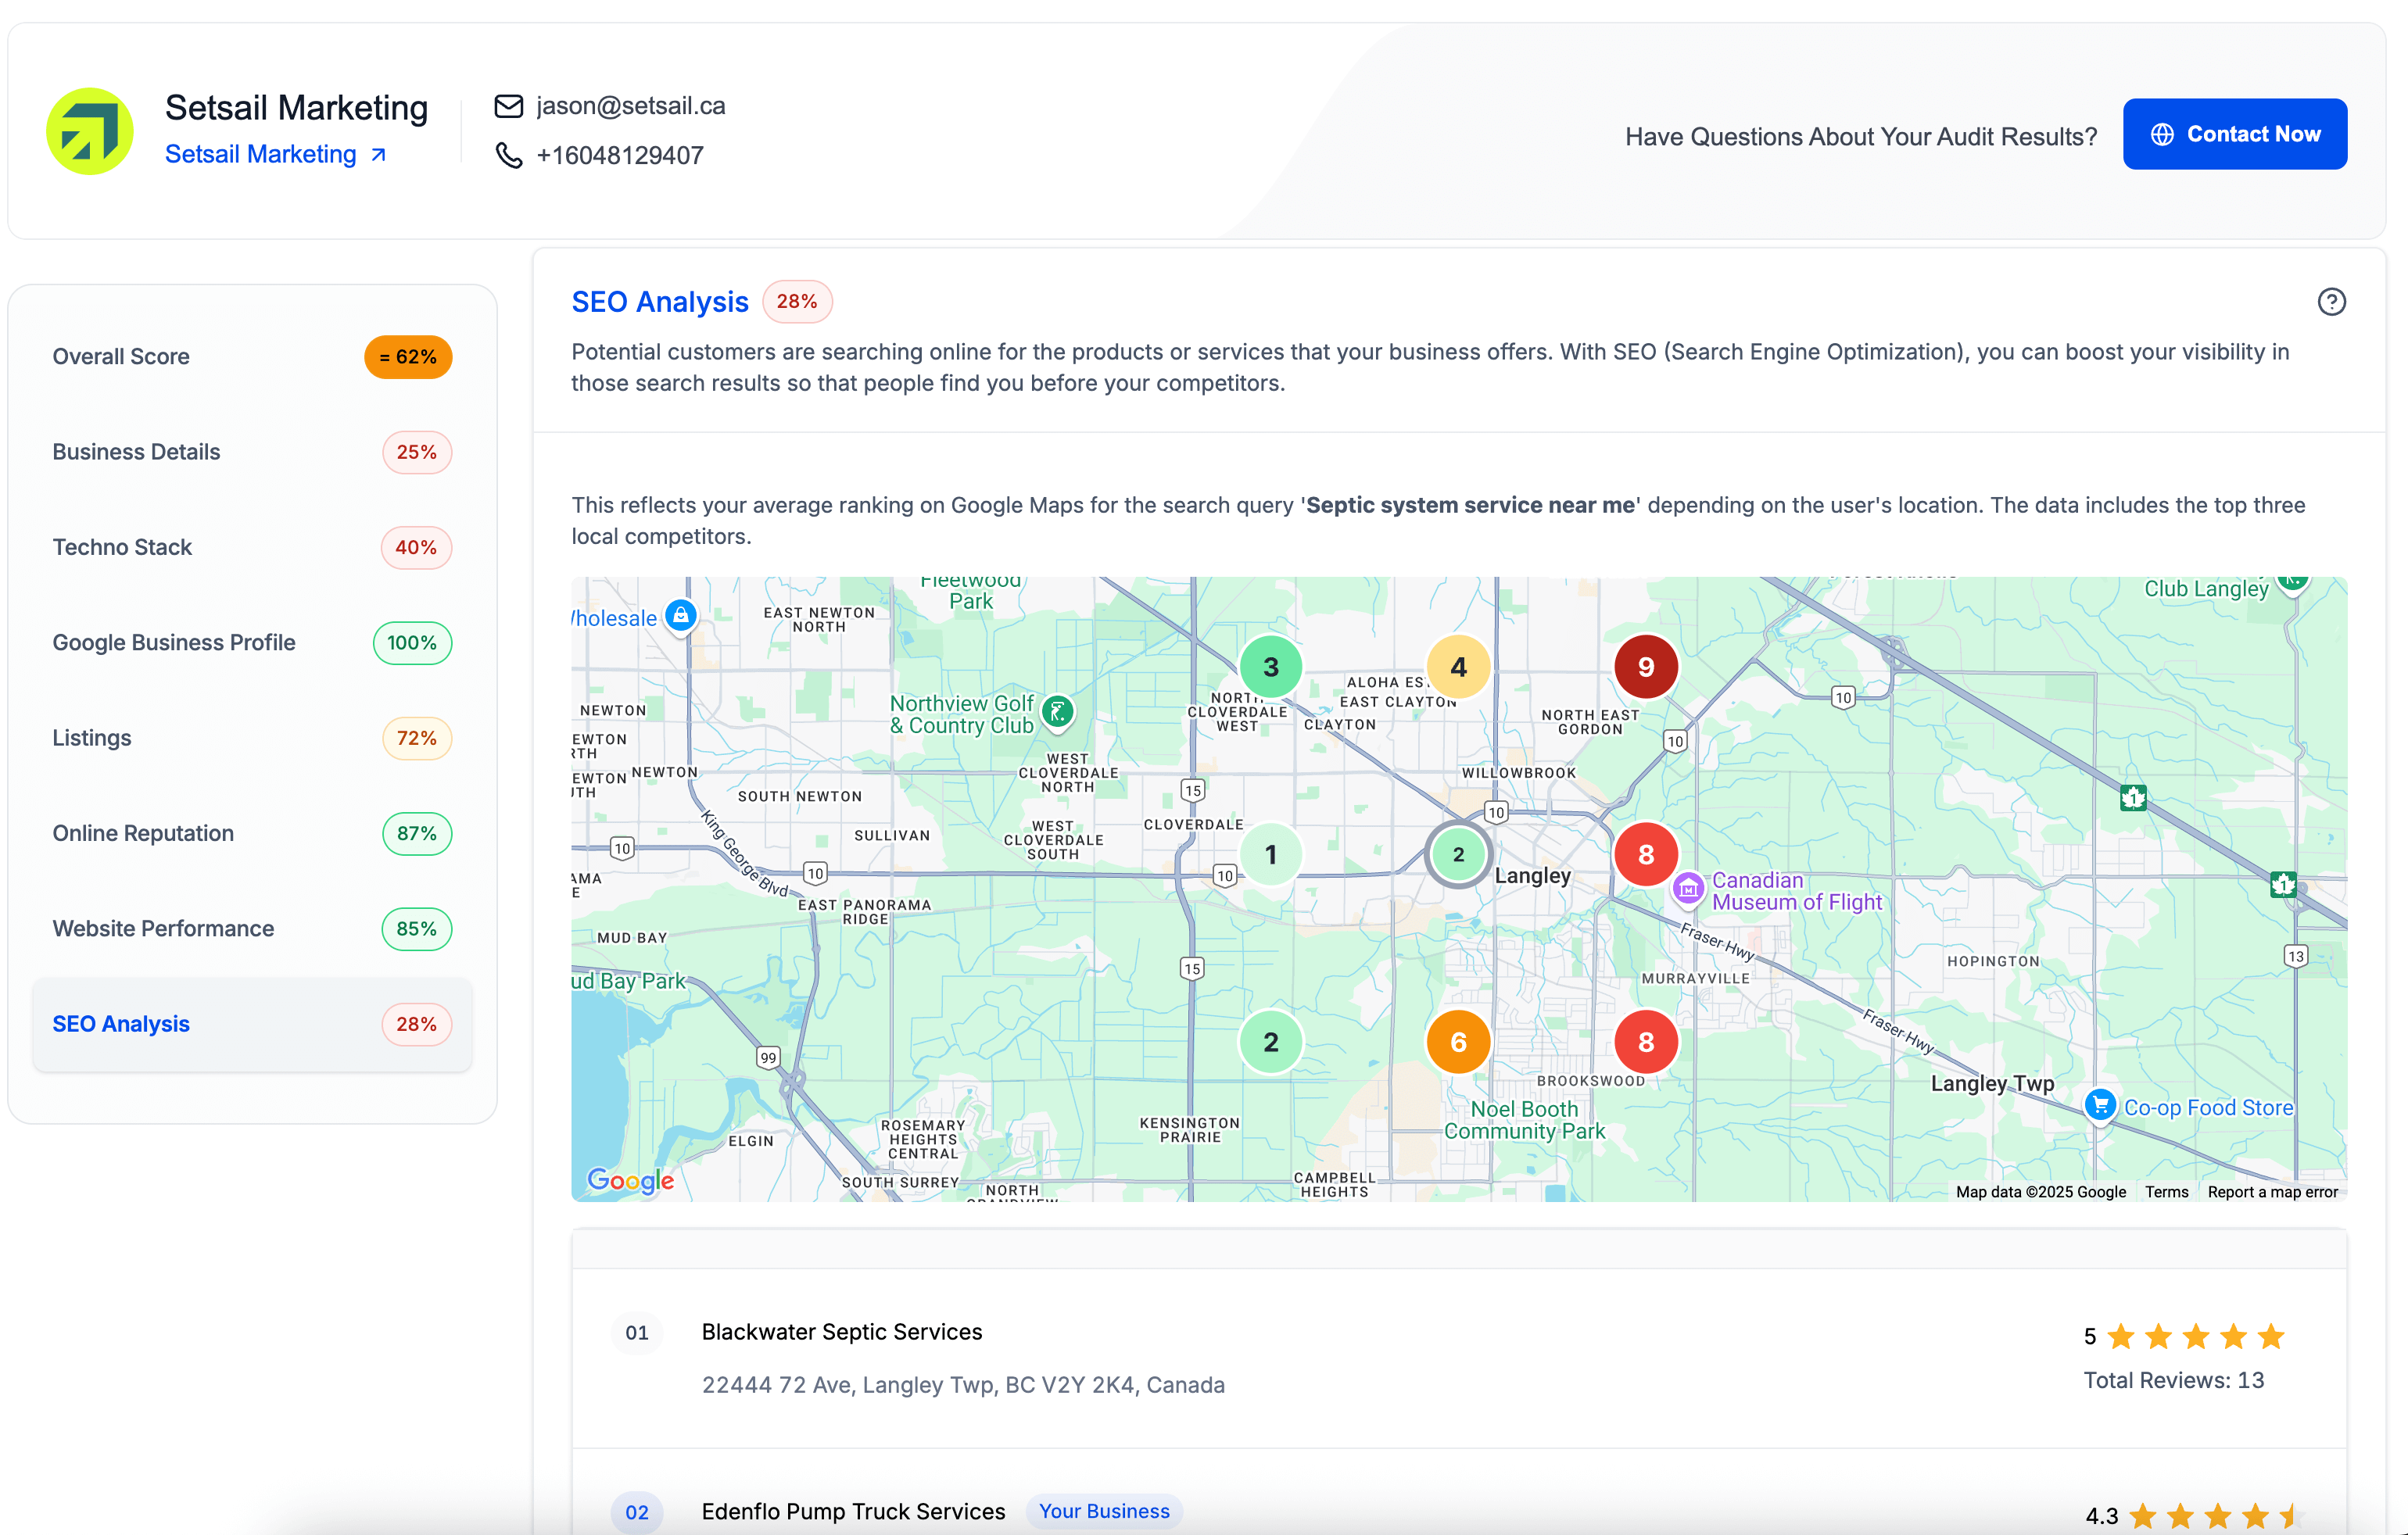Screen dimensions: 2408x1535
Task: Click the Club Langley map label
Action: pyautogui.click(x=2206, y=589)
